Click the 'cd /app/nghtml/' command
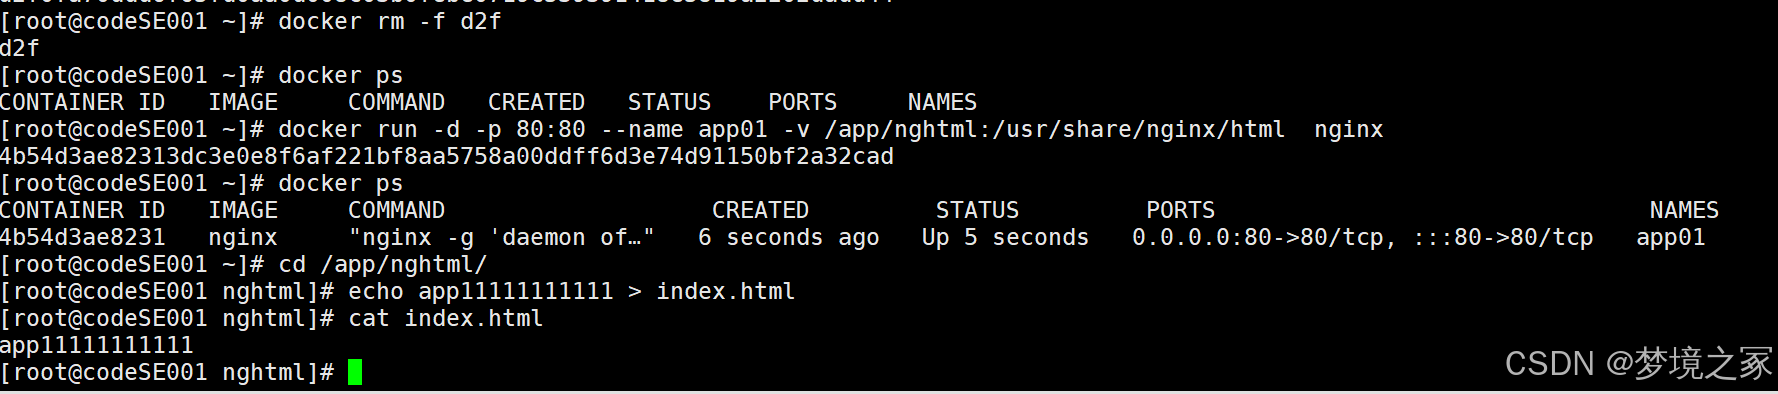The image size is (1778, 394). (382, 264)
